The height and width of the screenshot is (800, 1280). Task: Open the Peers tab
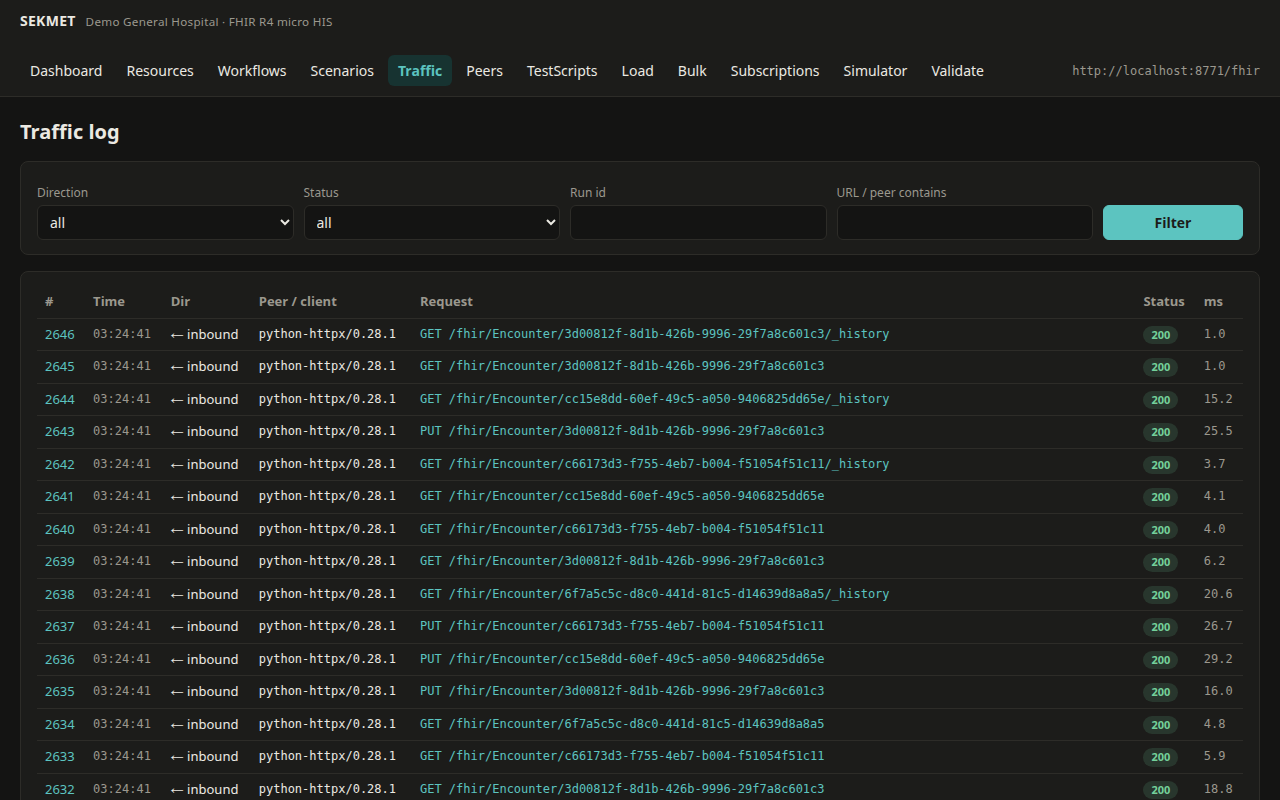click(x=484, y=71)
